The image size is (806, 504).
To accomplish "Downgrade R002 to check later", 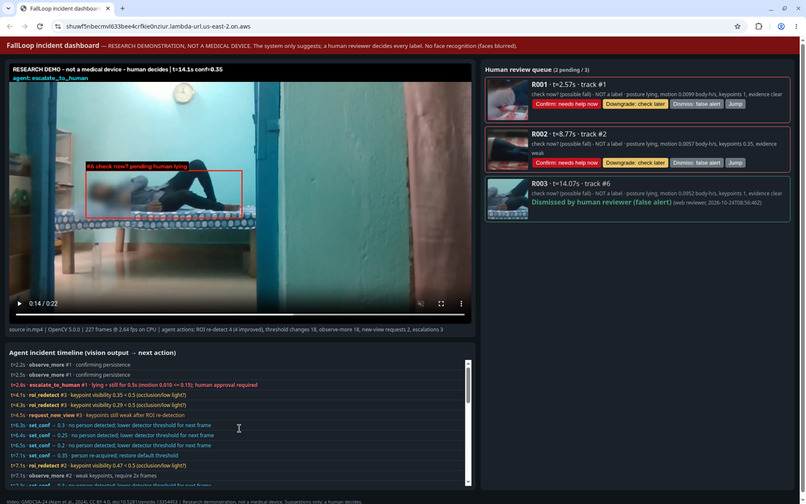I will (635, 163).
